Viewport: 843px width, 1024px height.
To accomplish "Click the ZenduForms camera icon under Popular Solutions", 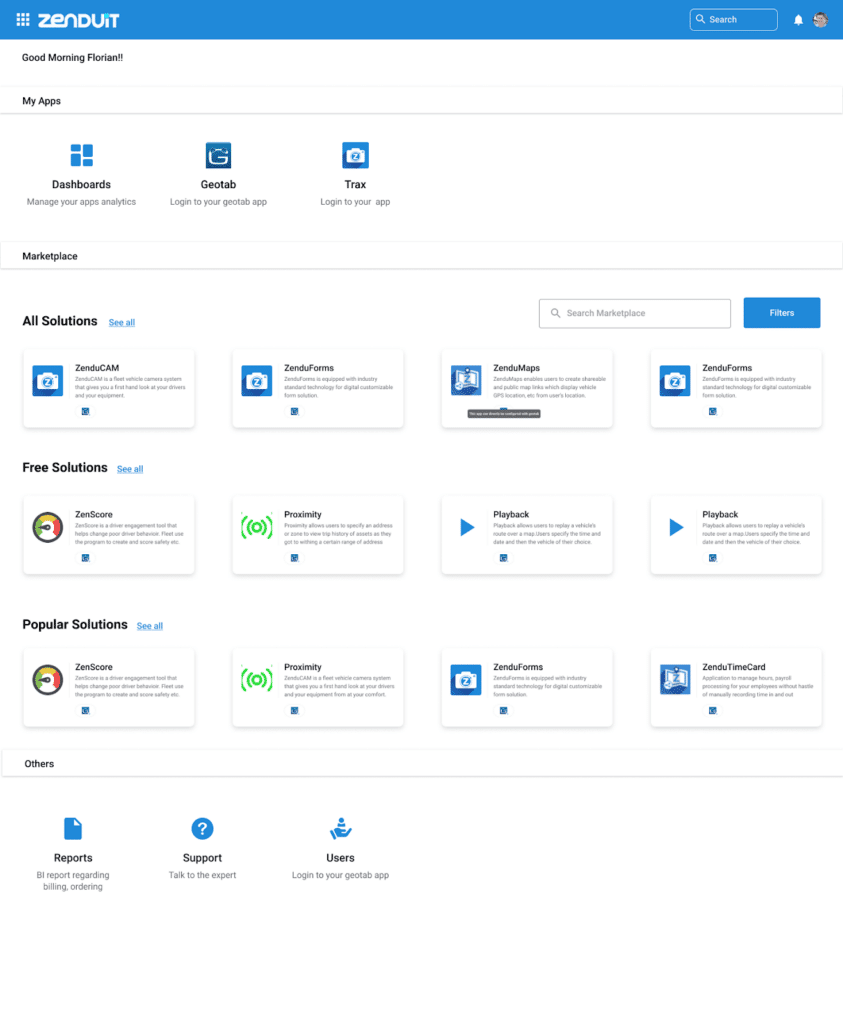I will click(x=466, y=680).
